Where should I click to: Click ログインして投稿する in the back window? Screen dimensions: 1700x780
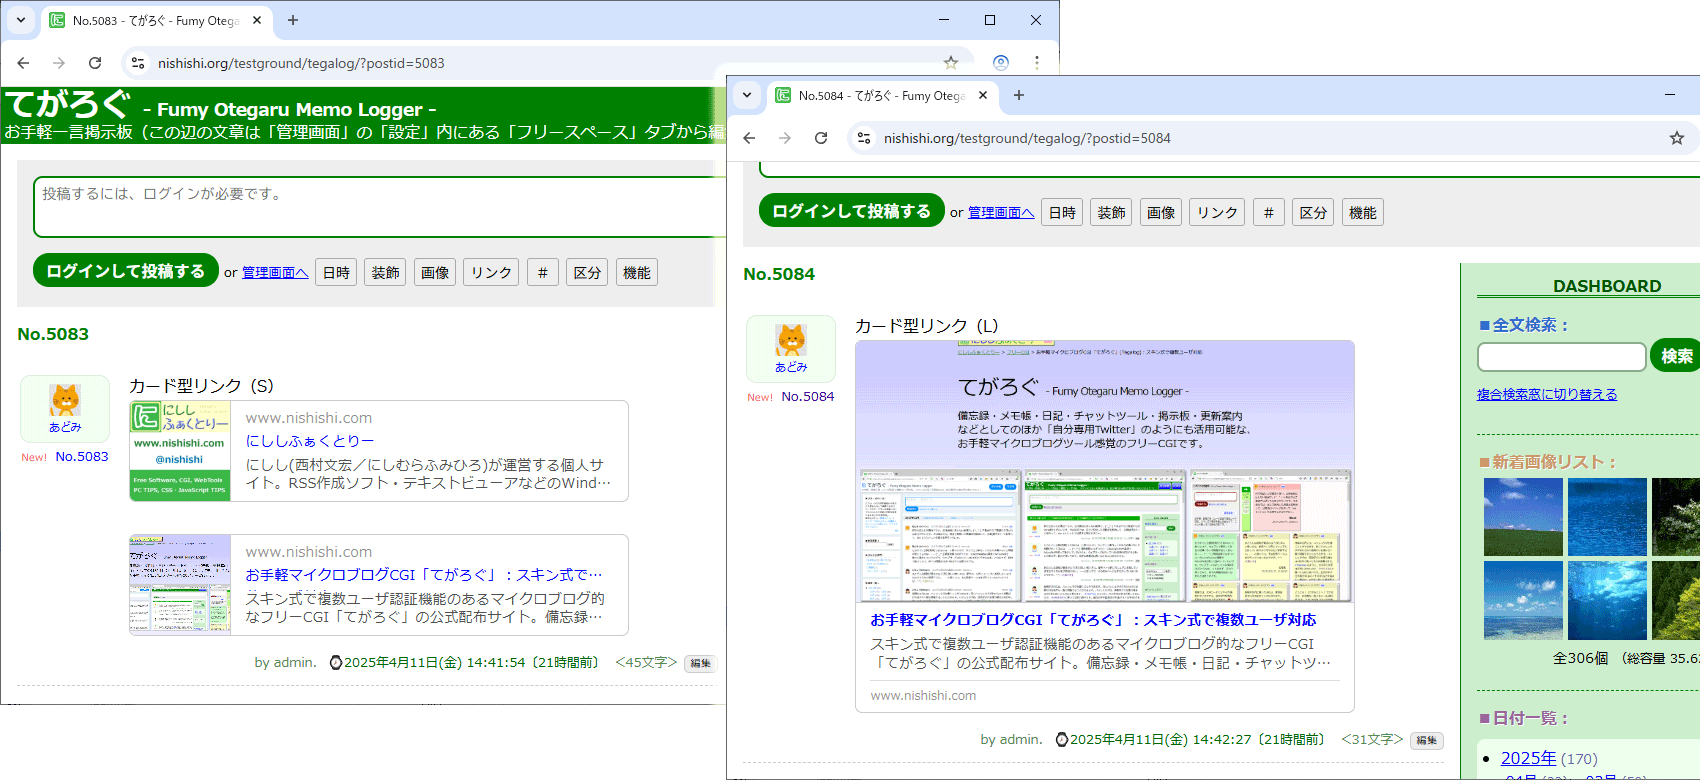[126, 271]
